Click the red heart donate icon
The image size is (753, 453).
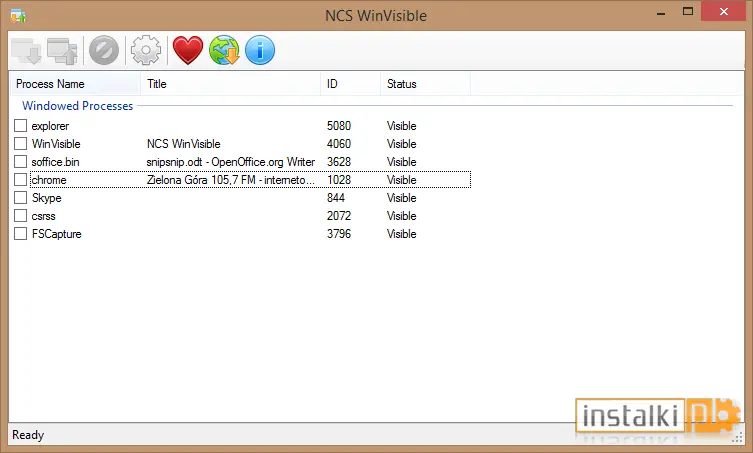point(188,50)
